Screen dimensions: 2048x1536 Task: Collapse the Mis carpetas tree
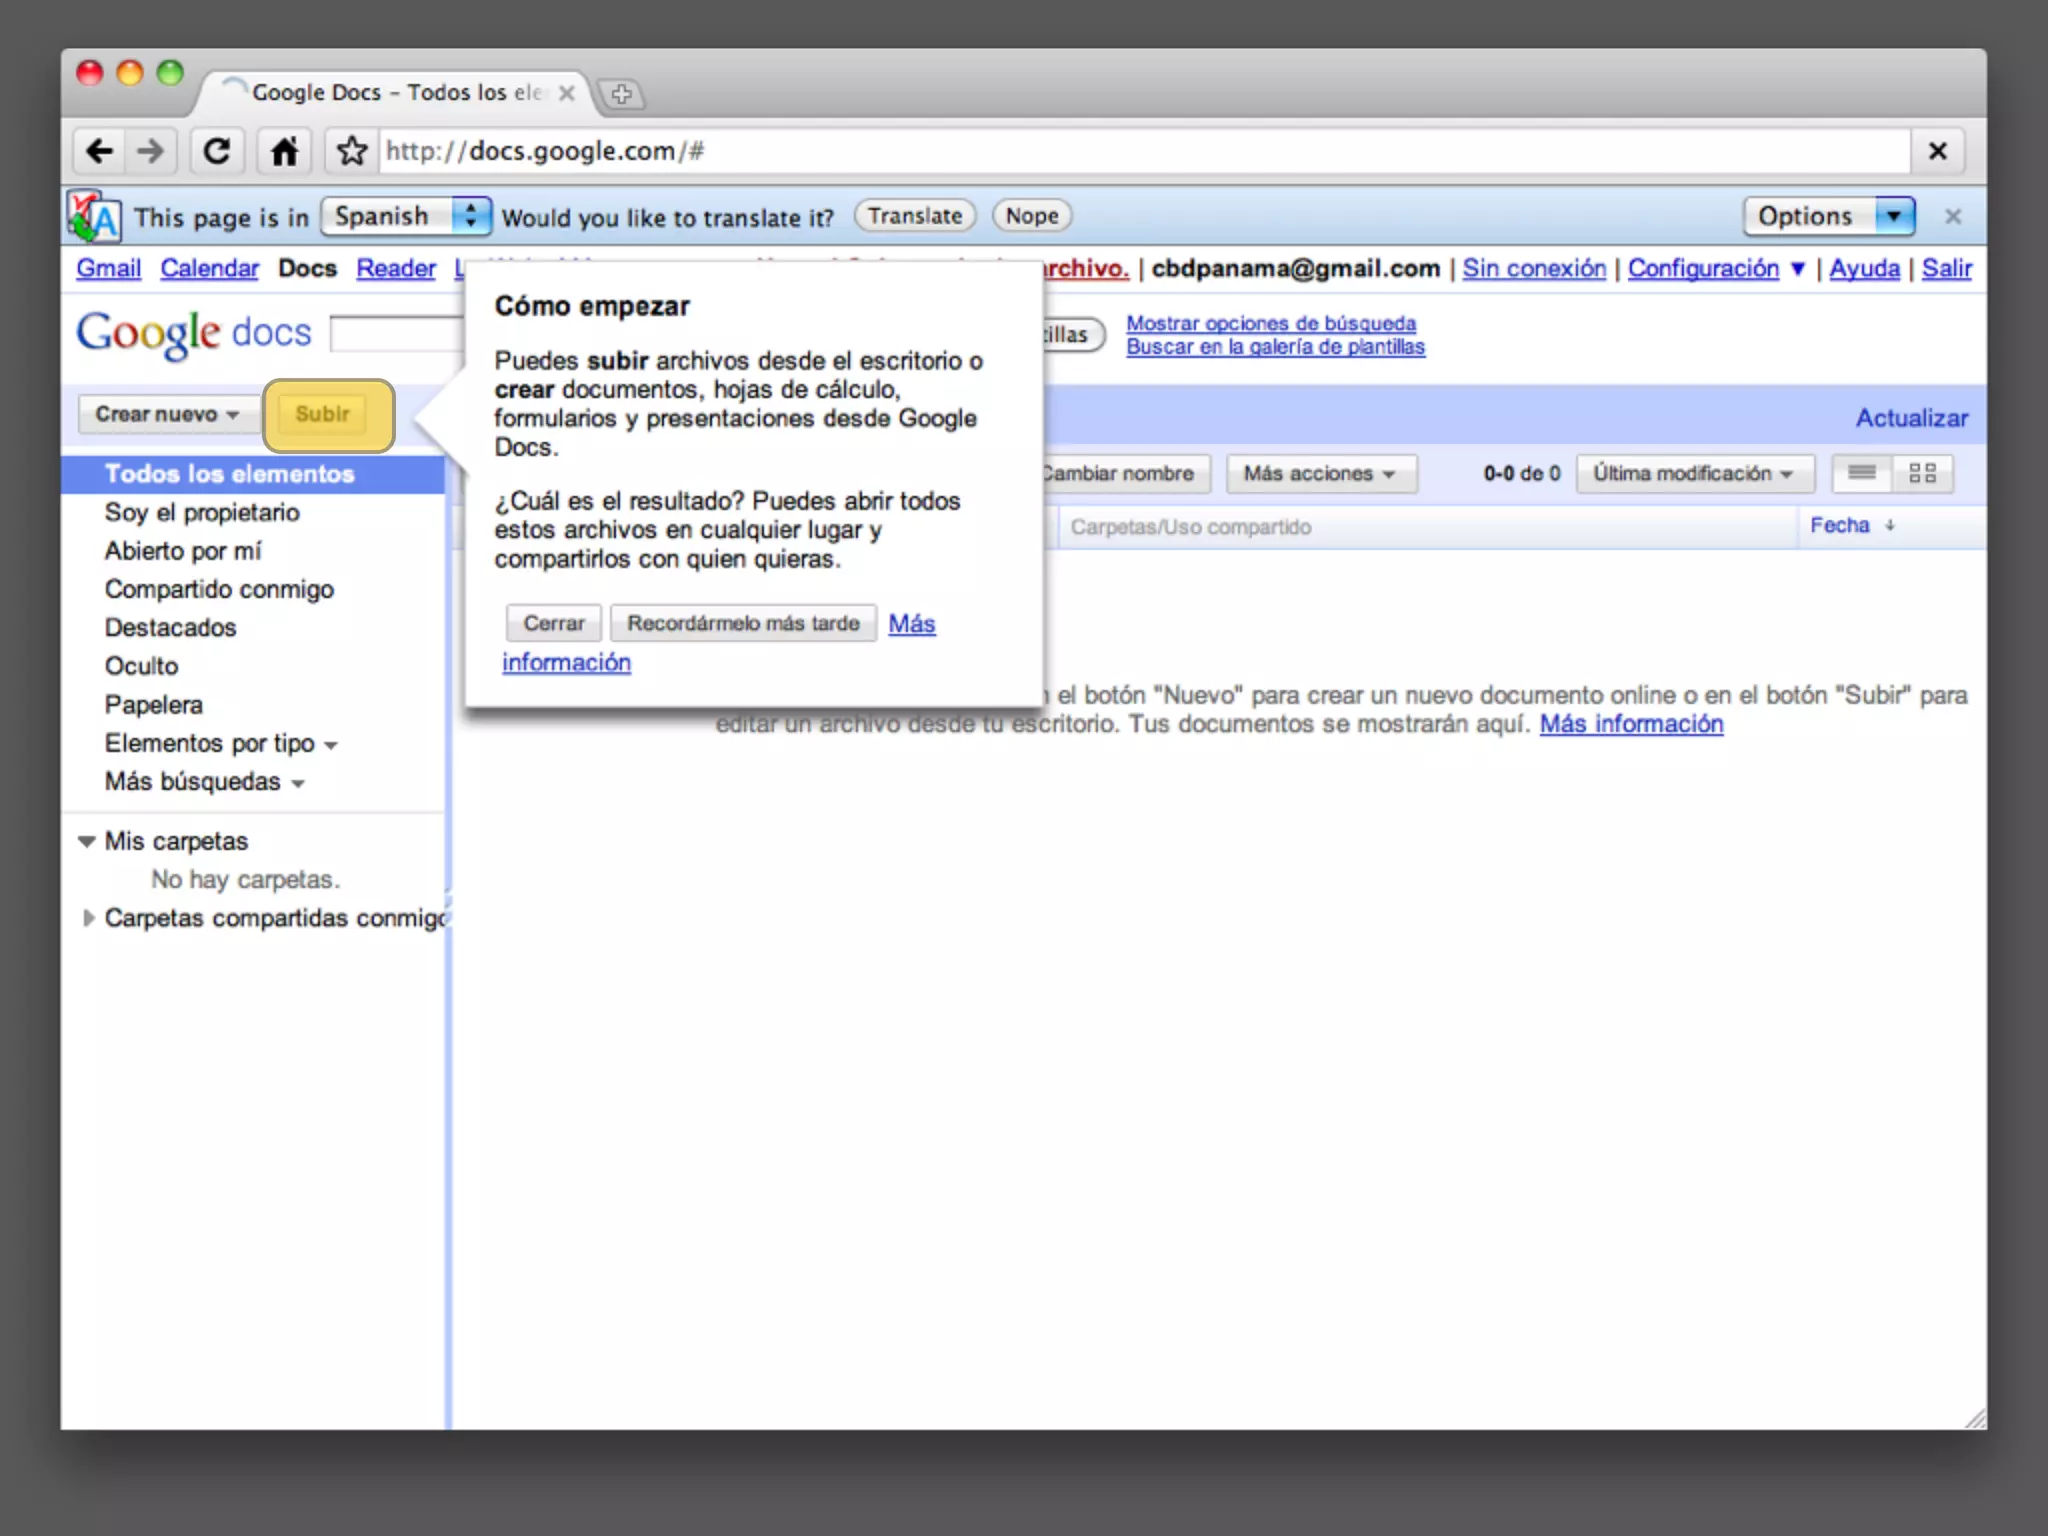tap(87, 841)
